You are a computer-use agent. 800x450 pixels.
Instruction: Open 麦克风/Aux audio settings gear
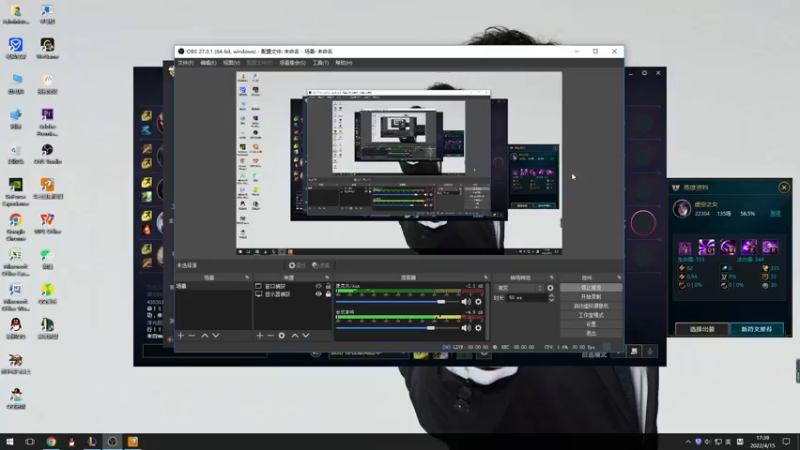pyautogui.click(x=478, y=302)
